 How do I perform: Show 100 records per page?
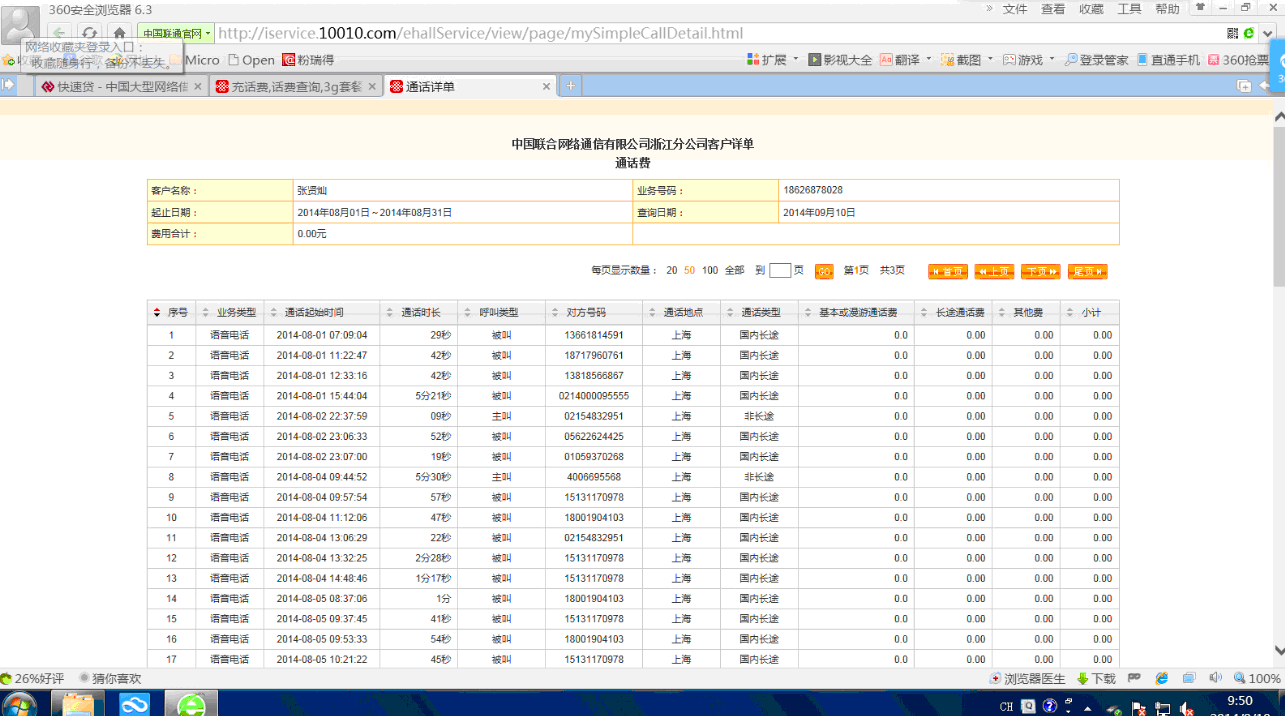[x=709, y=271]
